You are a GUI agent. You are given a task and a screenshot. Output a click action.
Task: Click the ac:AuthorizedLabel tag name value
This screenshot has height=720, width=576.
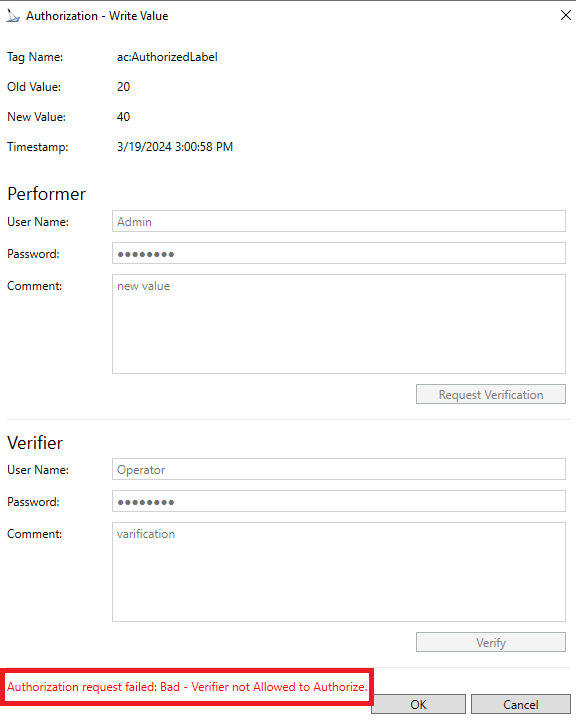[x=167, y=57]
